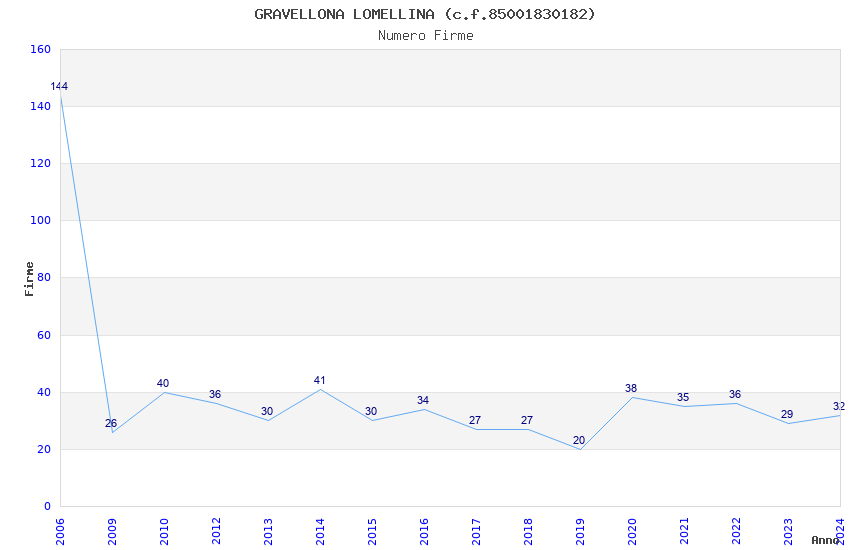
Task: Click the 2013 year label
Action: [268, 532]
